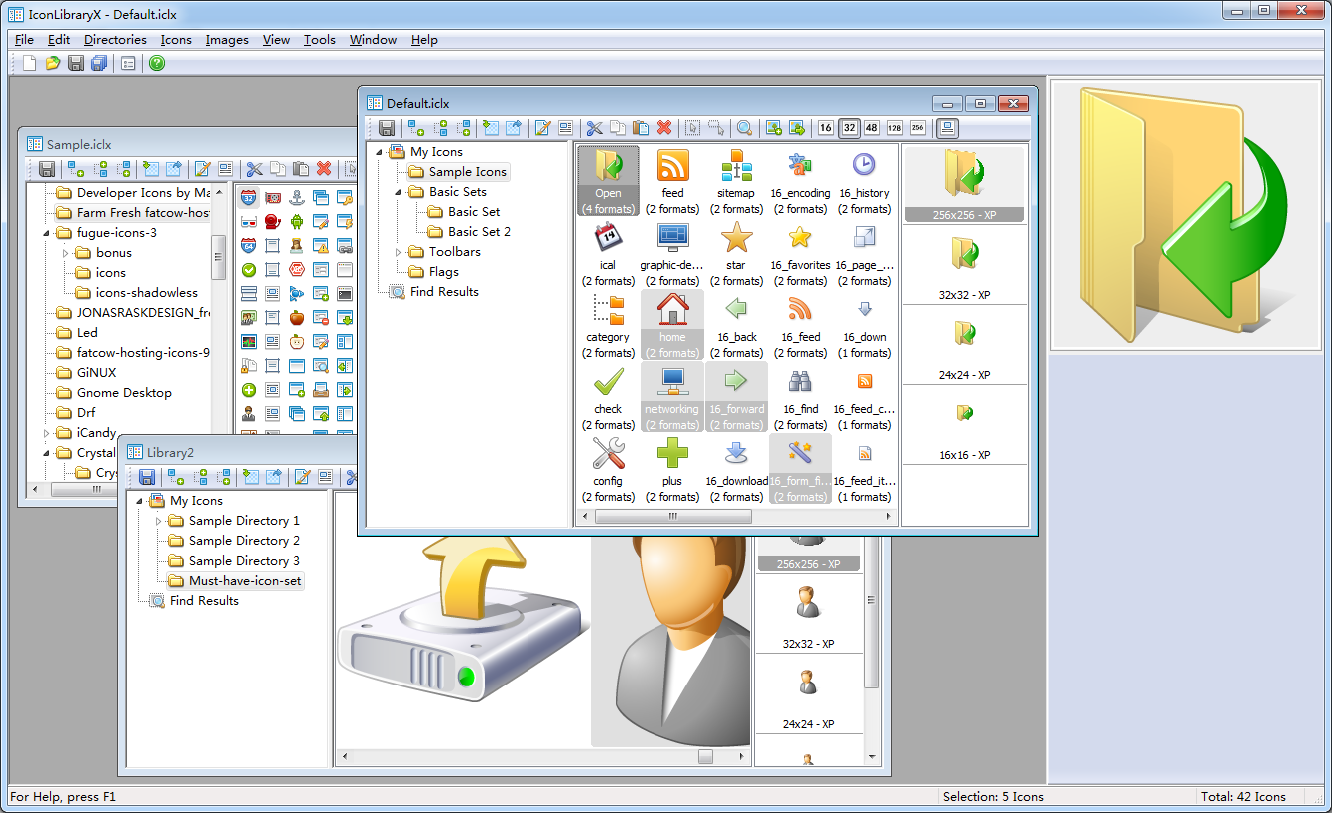Click the New library icon in main toolbar
Viewport: 1332px width, 813px height.
pyautogui.click(x=28, y=62)
